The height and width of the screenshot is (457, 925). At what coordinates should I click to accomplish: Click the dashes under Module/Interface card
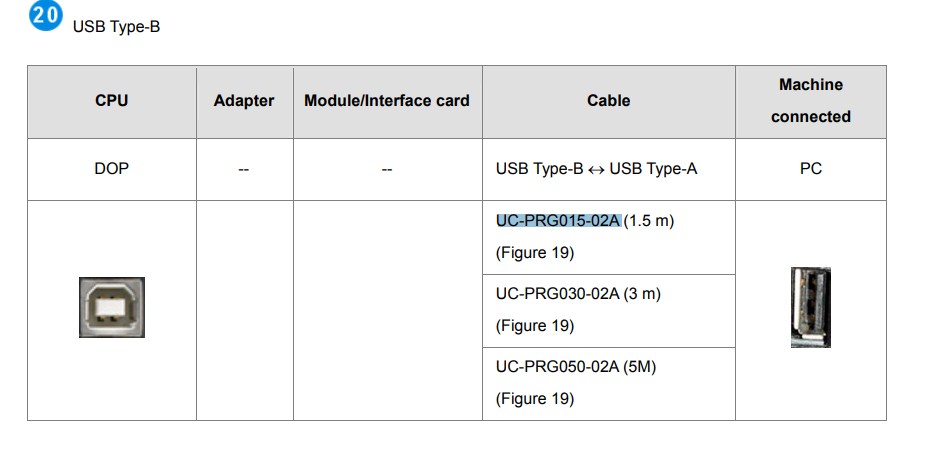(x=387, y=170)
